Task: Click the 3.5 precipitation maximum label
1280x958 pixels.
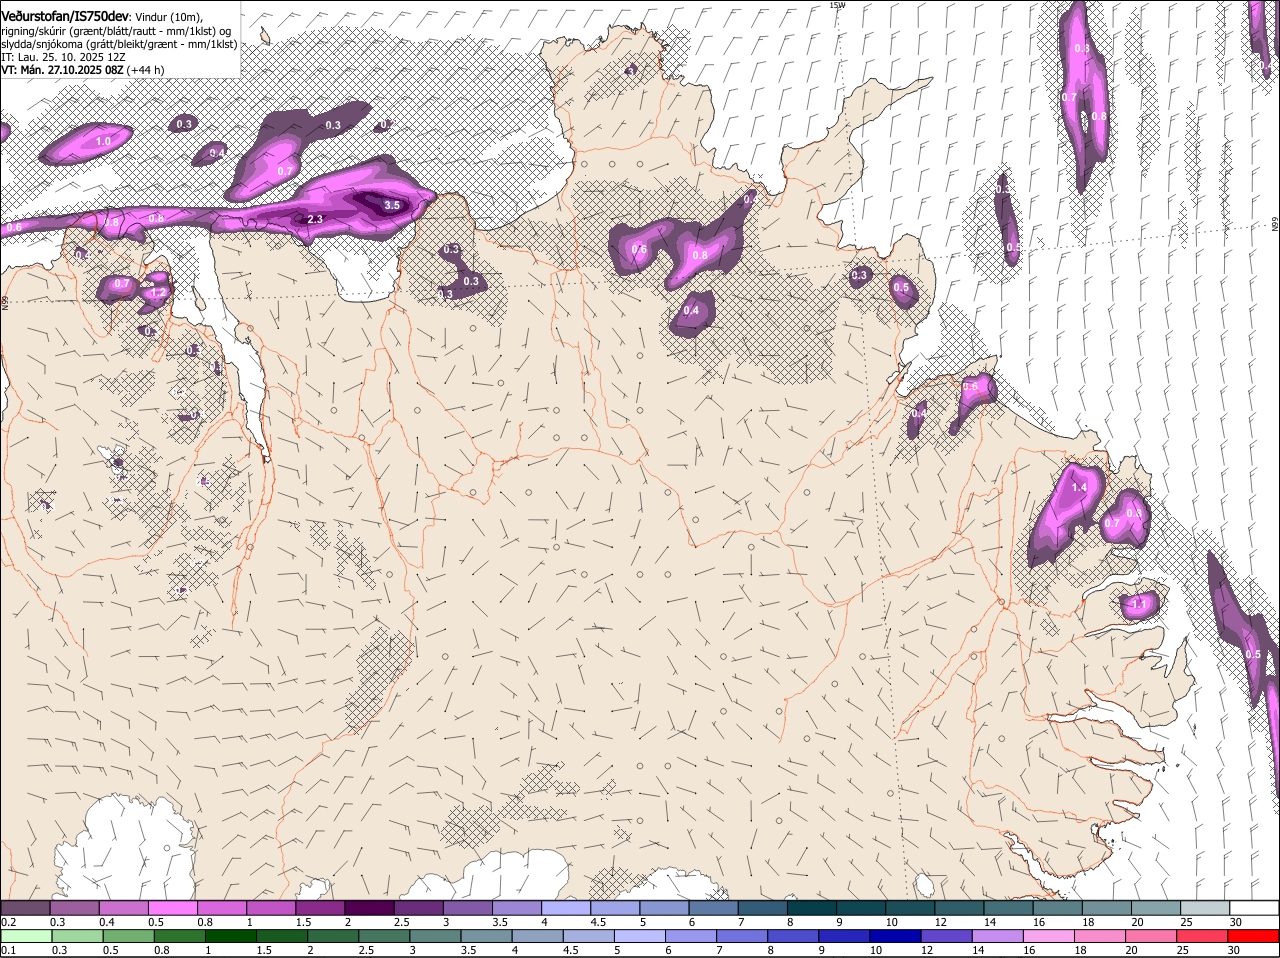Action: [392, 205]
